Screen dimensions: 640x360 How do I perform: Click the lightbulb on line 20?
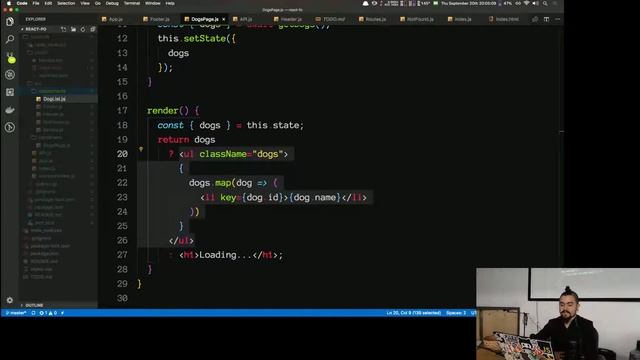click(141, 149)
